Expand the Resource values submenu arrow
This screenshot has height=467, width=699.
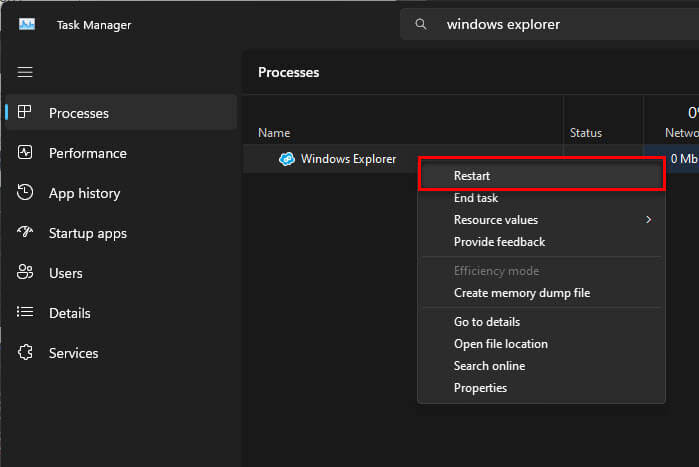point(649,220)
